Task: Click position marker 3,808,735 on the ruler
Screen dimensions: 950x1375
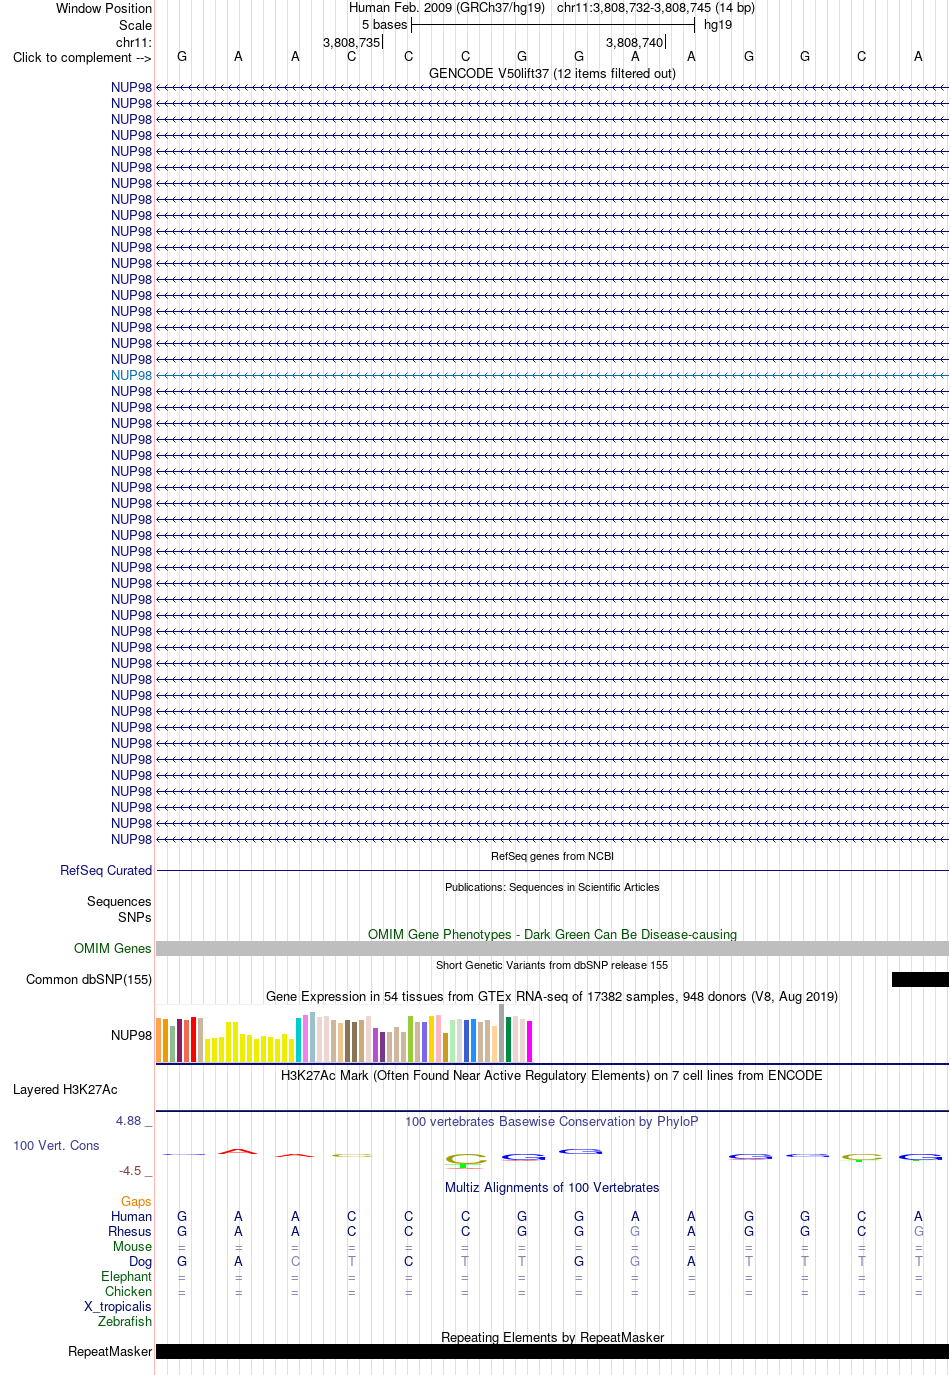Action: point(352,42)
